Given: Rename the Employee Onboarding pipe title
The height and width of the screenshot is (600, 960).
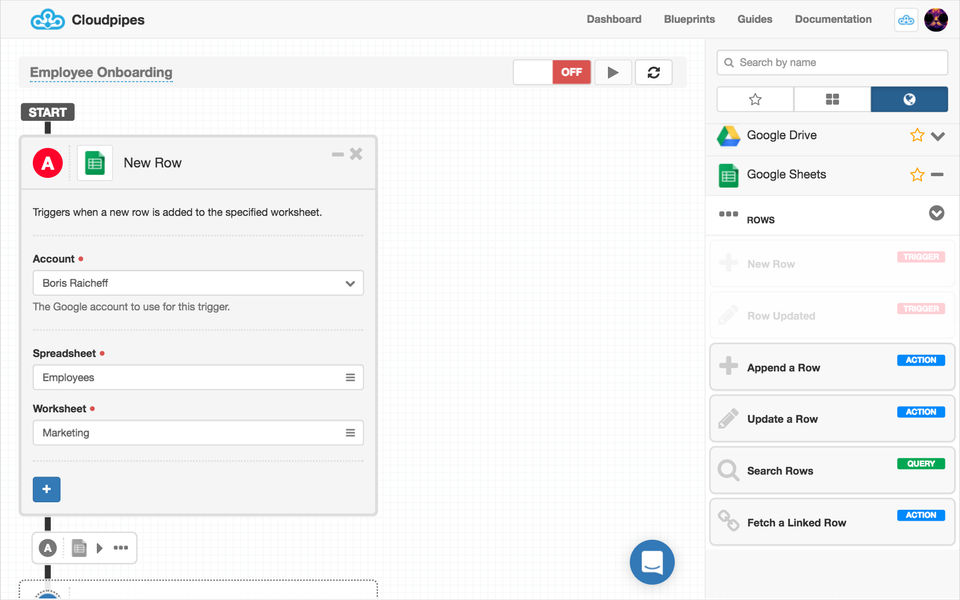Looking at the screenshot, I should coord(101,72).
